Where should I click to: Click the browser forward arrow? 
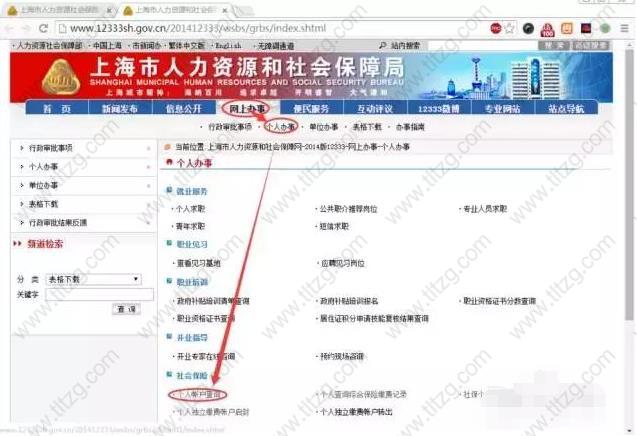click(26, 28)
